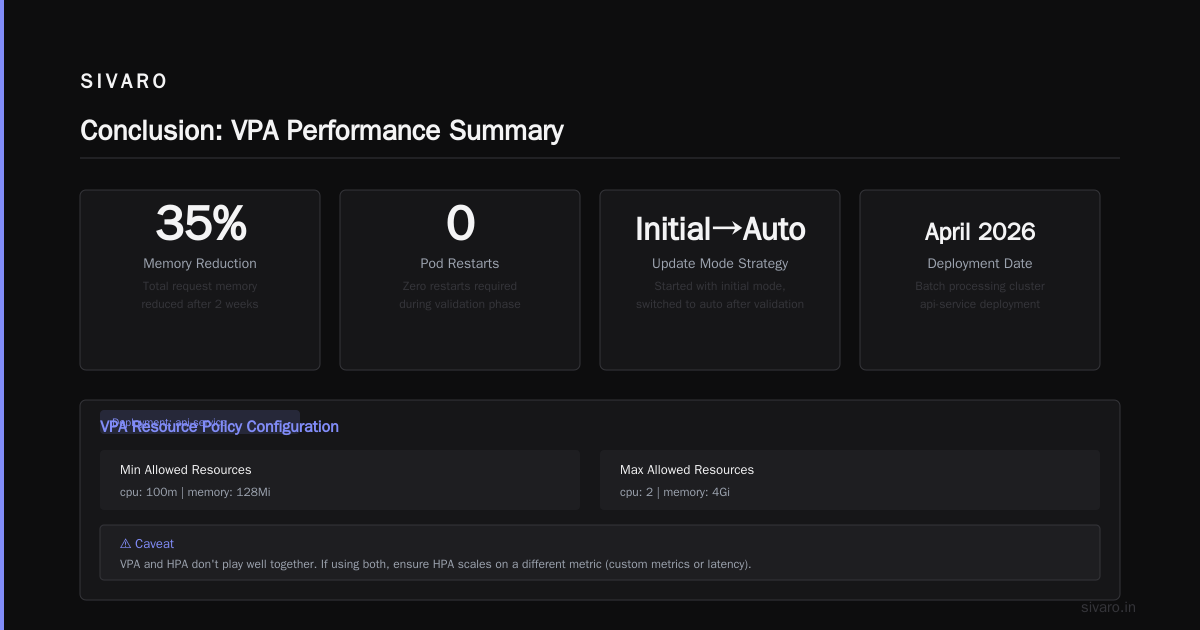
Task: Click the arrow between Initial and Auto
Action: (727, 229)
